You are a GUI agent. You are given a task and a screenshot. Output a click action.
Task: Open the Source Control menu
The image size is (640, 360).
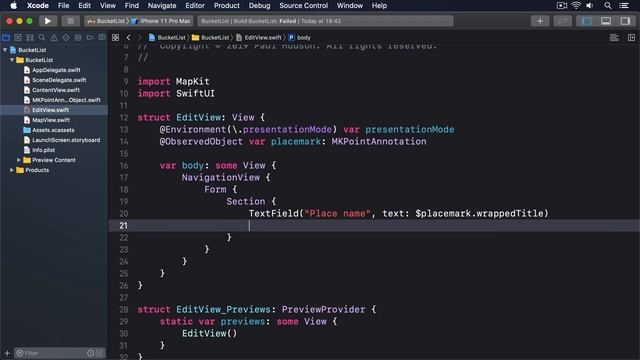click(303, 6)
